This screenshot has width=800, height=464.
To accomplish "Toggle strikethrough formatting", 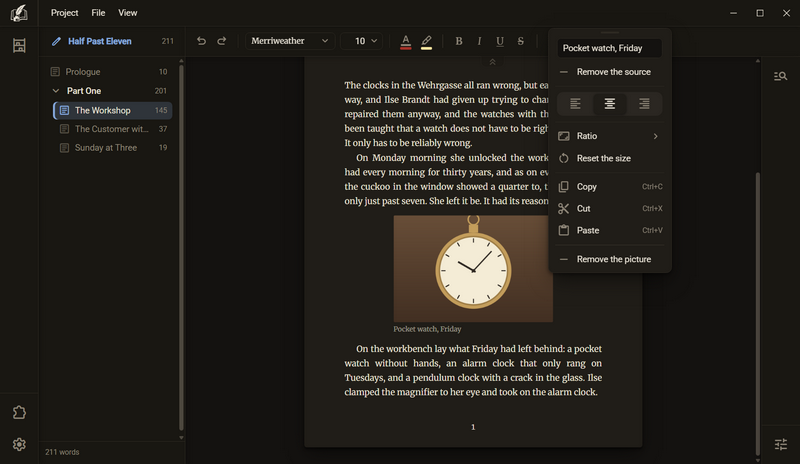I will tap(520, 41).
